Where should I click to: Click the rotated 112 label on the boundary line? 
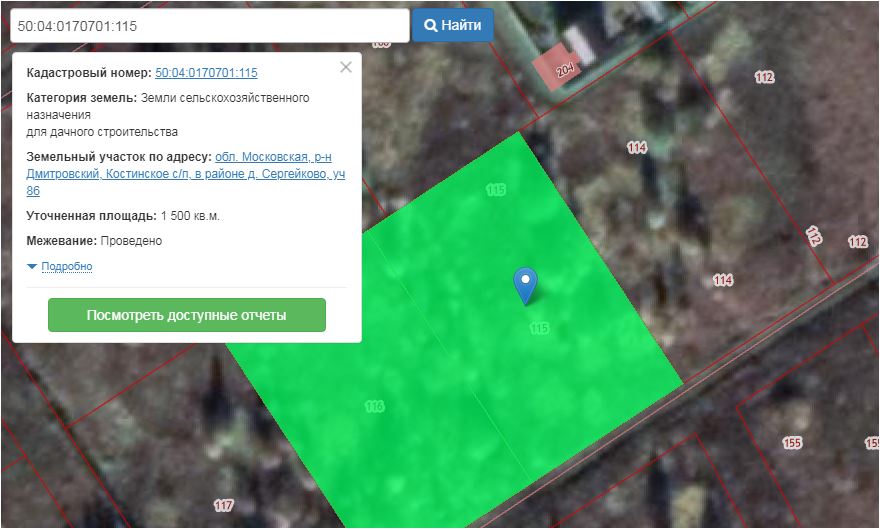[813, 236]
